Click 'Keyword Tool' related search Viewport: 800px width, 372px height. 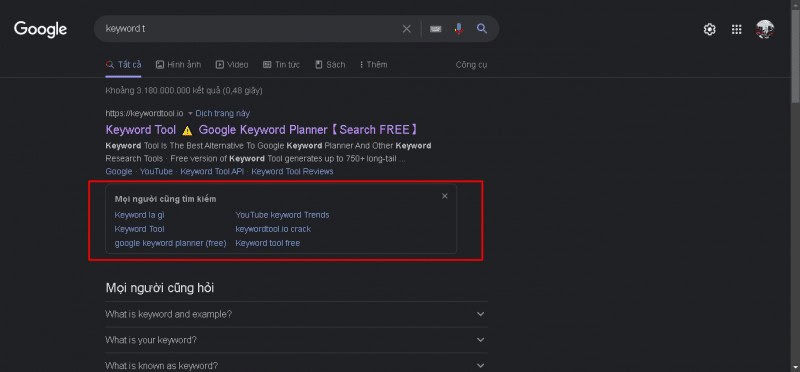pyautogui.click(x=139, y=229)
